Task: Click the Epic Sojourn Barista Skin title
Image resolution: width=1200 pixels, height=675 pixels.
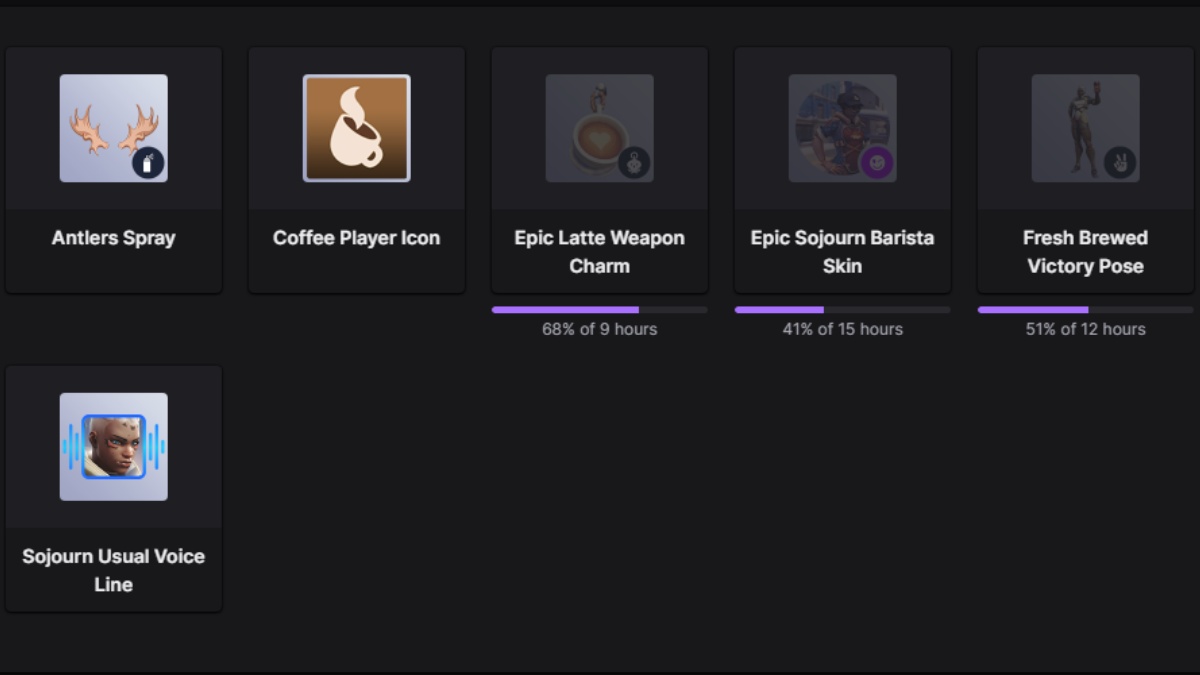Action: 842,251
